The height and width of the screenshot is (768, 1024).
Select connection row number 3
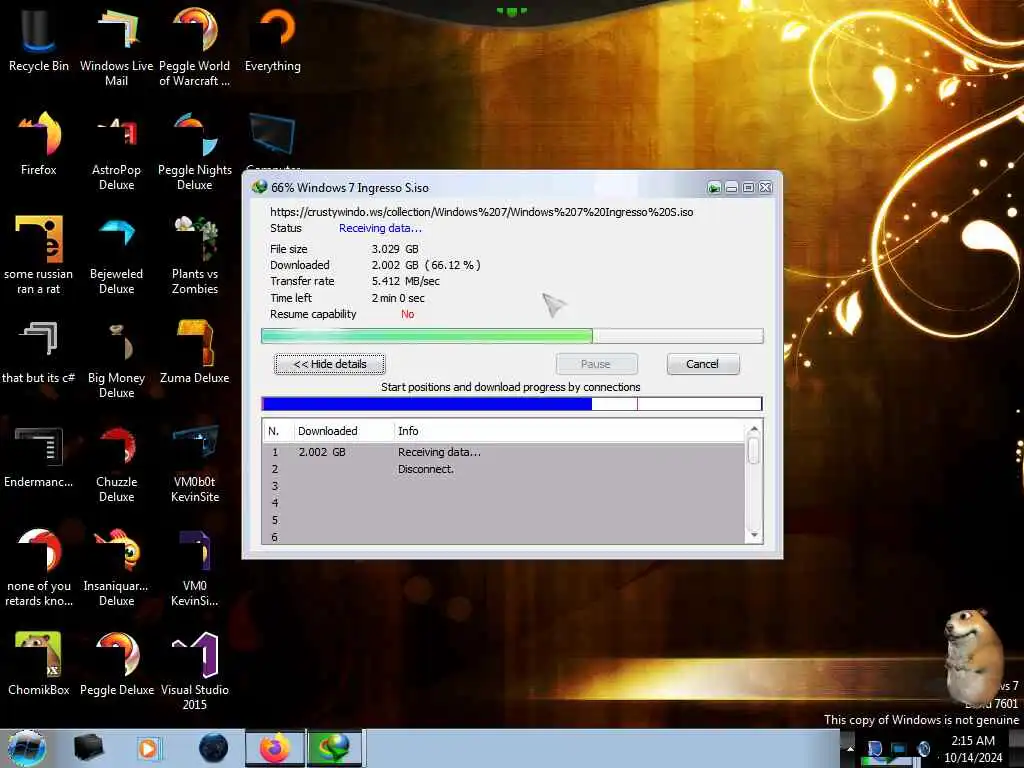pos(504,486)
